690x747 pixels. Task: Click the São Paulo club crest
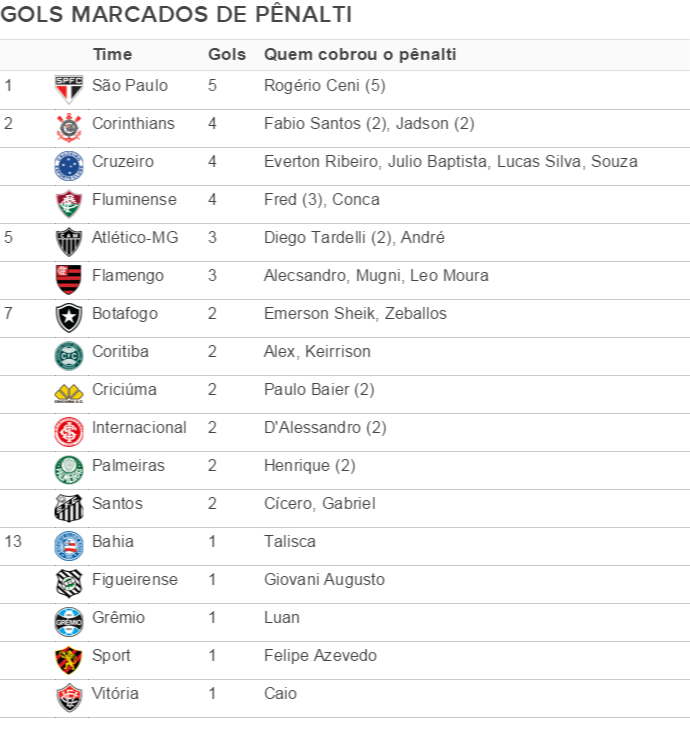coord(69,89)
